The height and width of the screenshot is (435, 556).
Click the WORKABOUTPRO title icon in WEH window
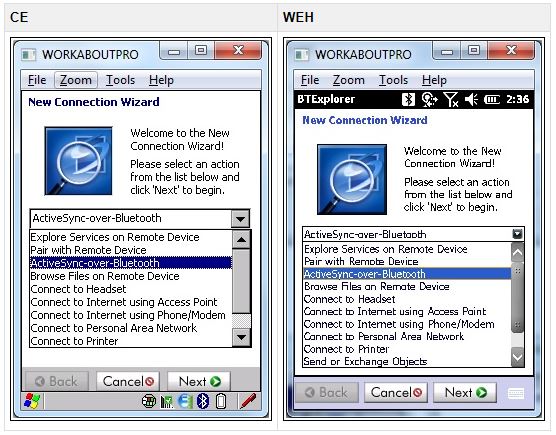pyautogui.click(x=302, y=55)
